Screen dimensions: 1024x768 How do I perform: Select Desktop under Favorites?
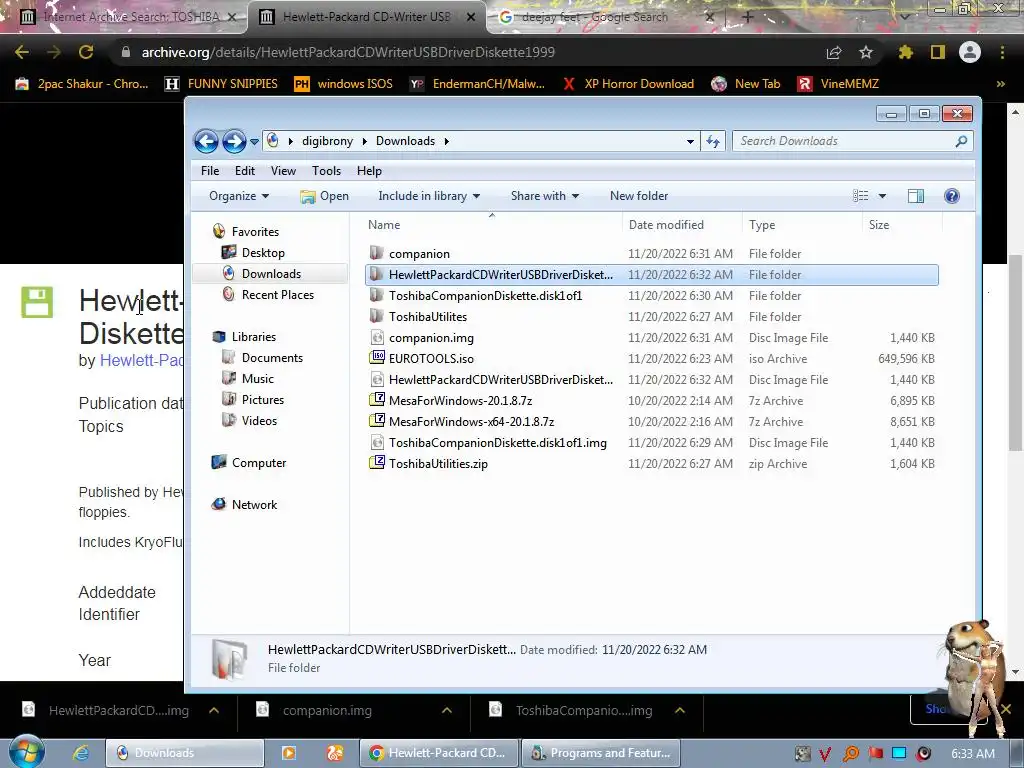[x=253, y=253]
